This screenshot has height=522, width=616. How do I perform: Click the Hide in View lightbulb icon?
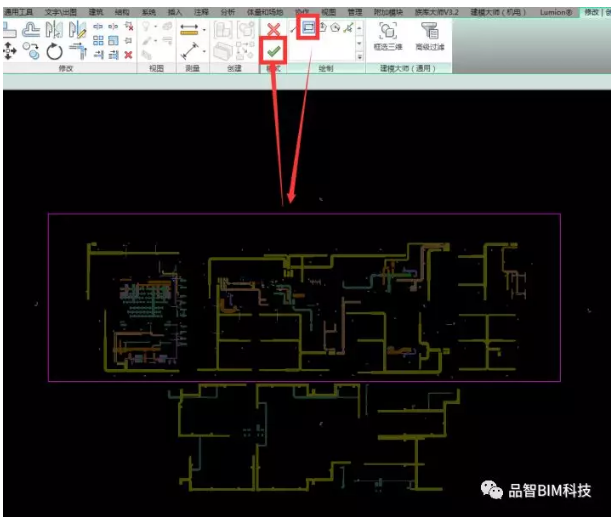146,27
